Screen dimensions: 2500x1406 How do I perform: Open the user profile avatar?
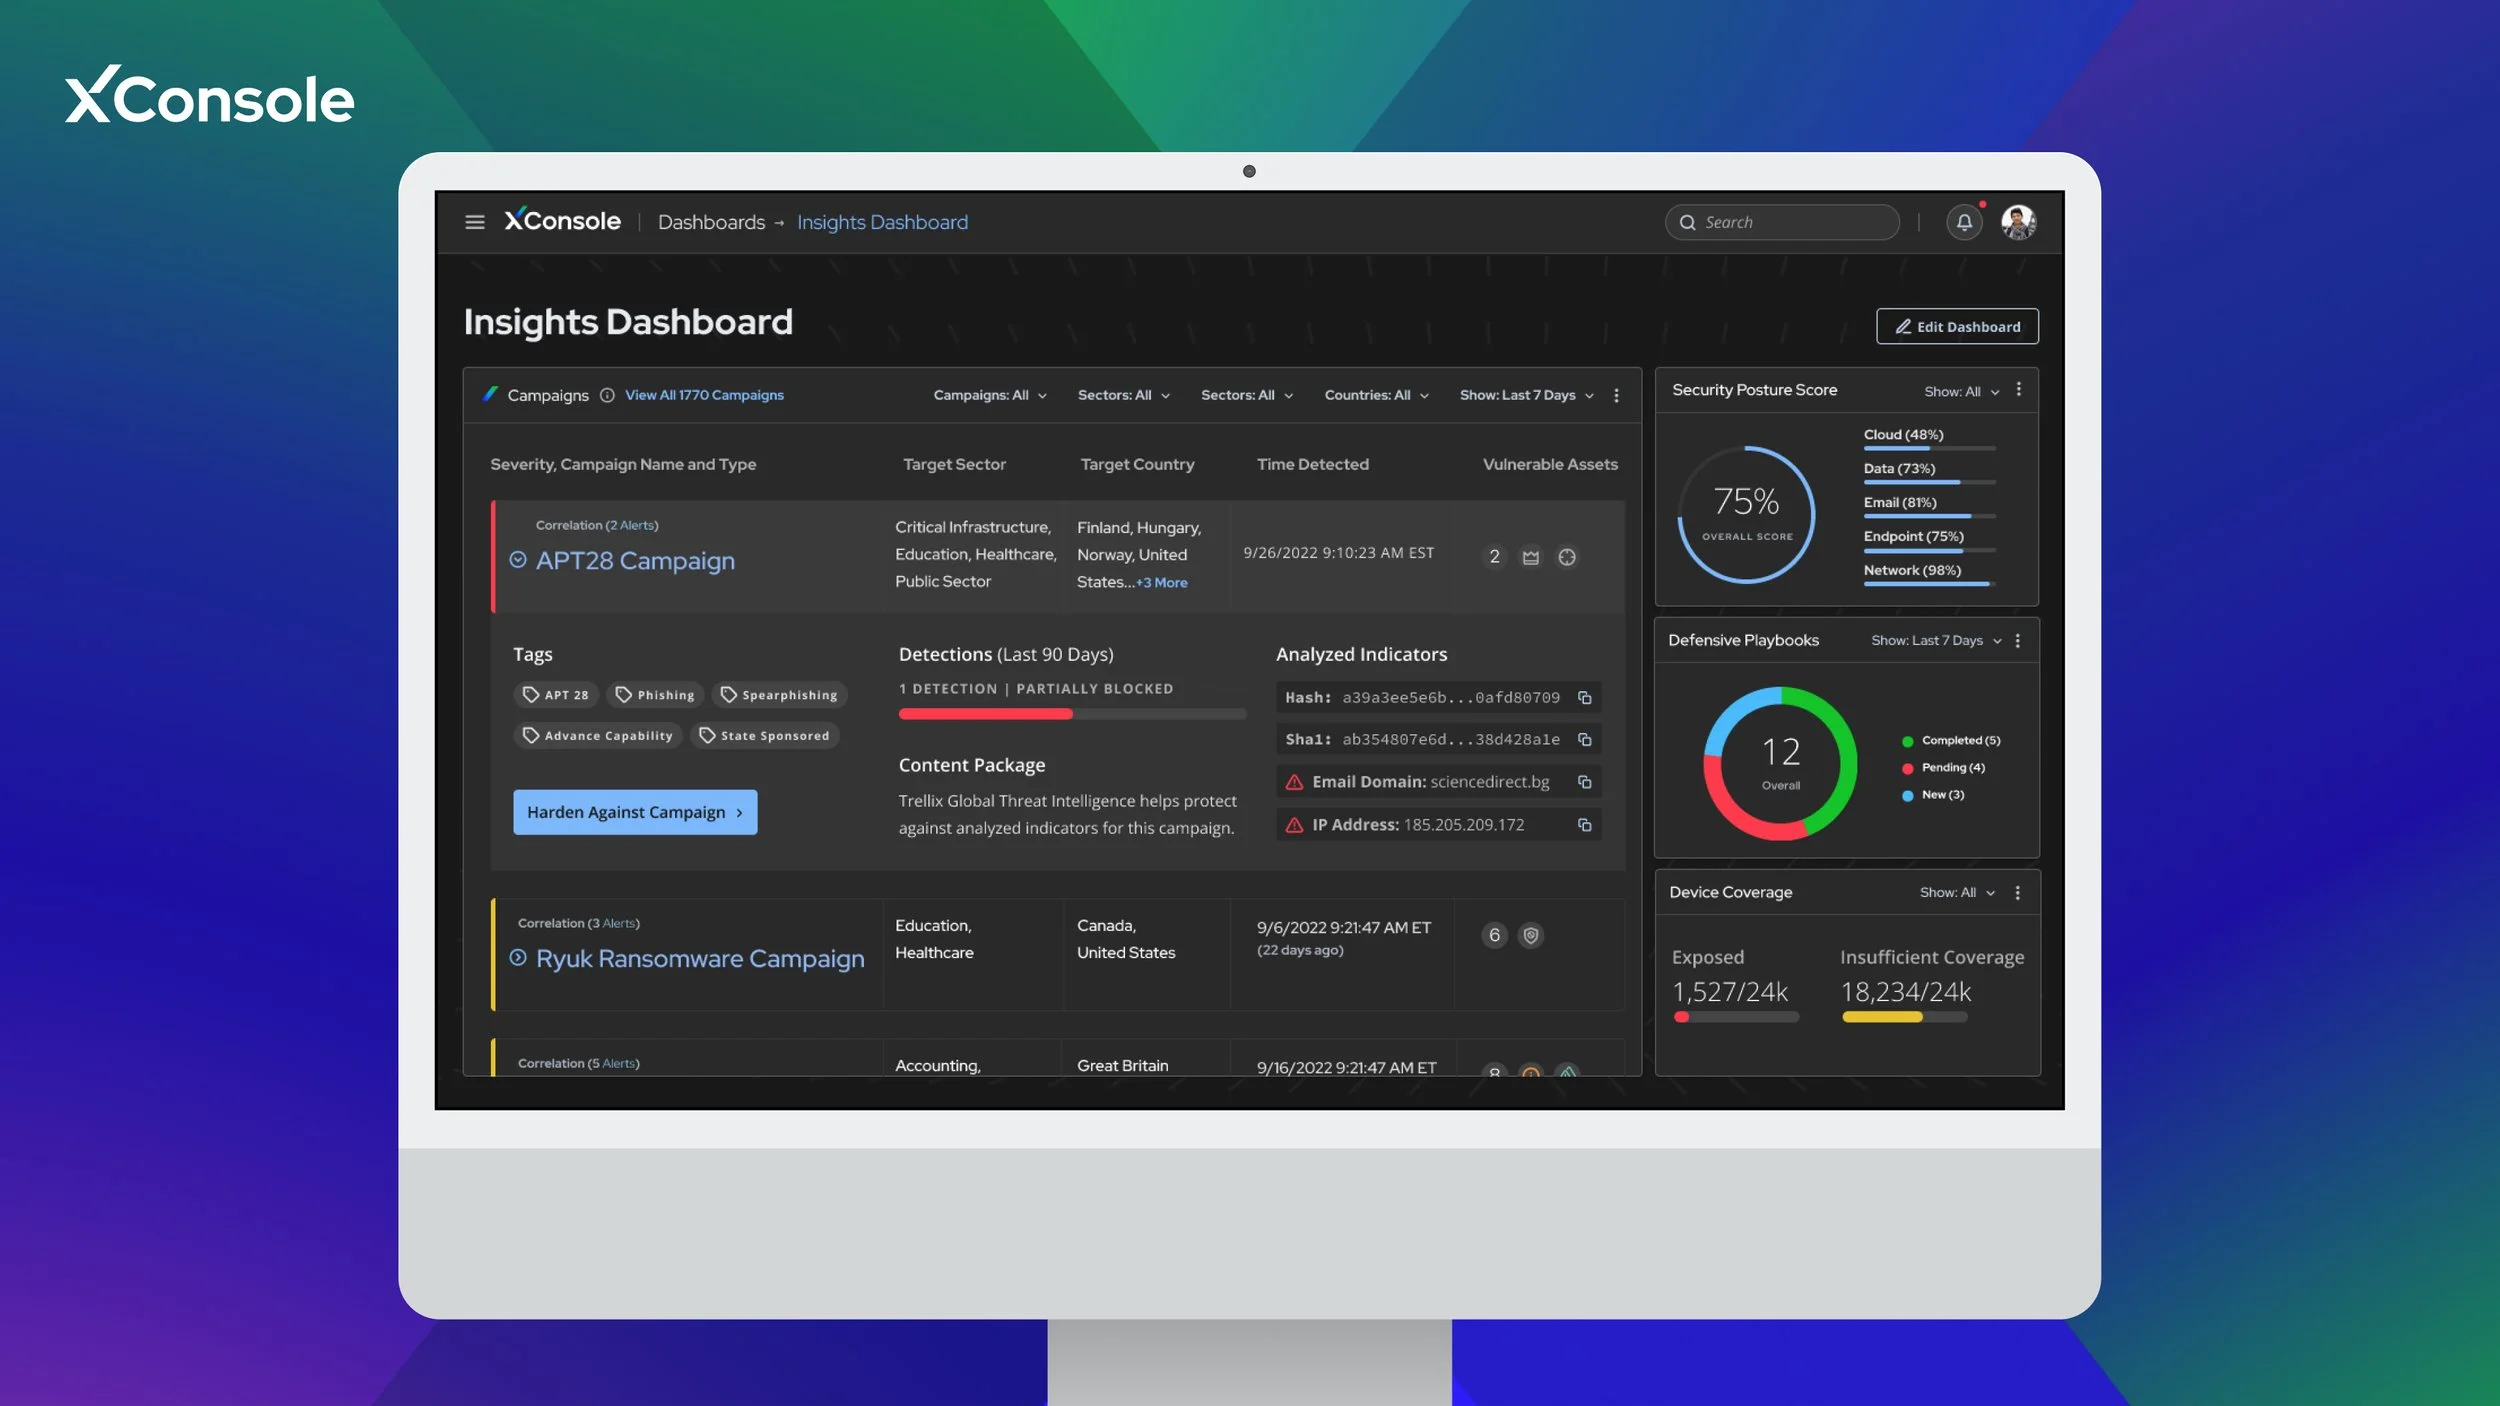pyautogui.click(x=2018, y=222)
